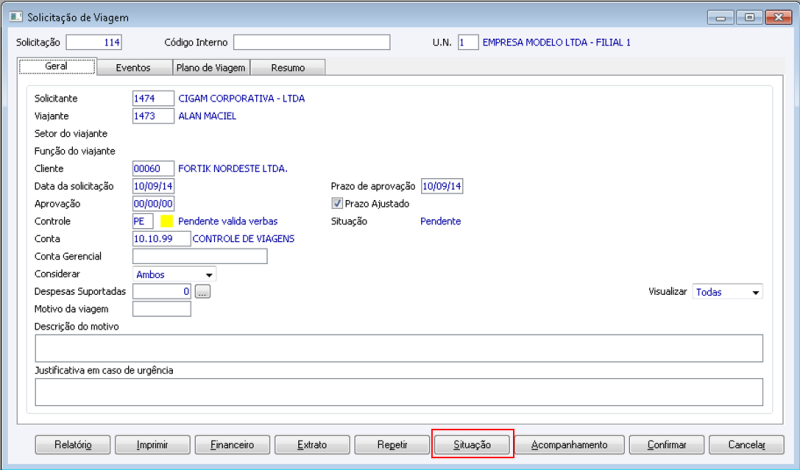Confirm the request with Confirmar button
The width and height of the screenshot is (800, 470).
coord(667,444)
